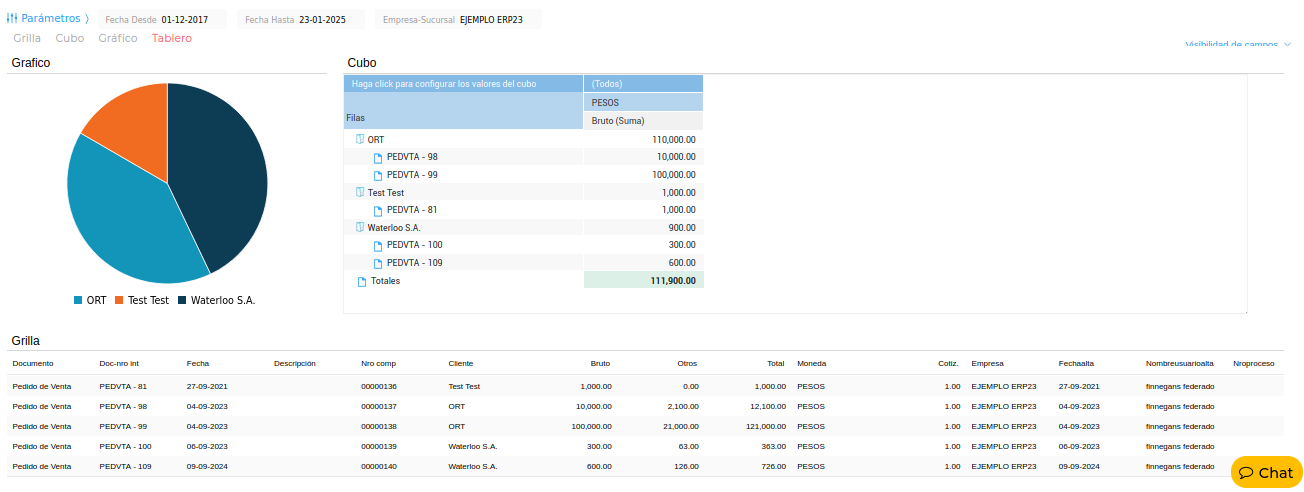Sort grid by Bruto column header

click(x=600, y=363)
